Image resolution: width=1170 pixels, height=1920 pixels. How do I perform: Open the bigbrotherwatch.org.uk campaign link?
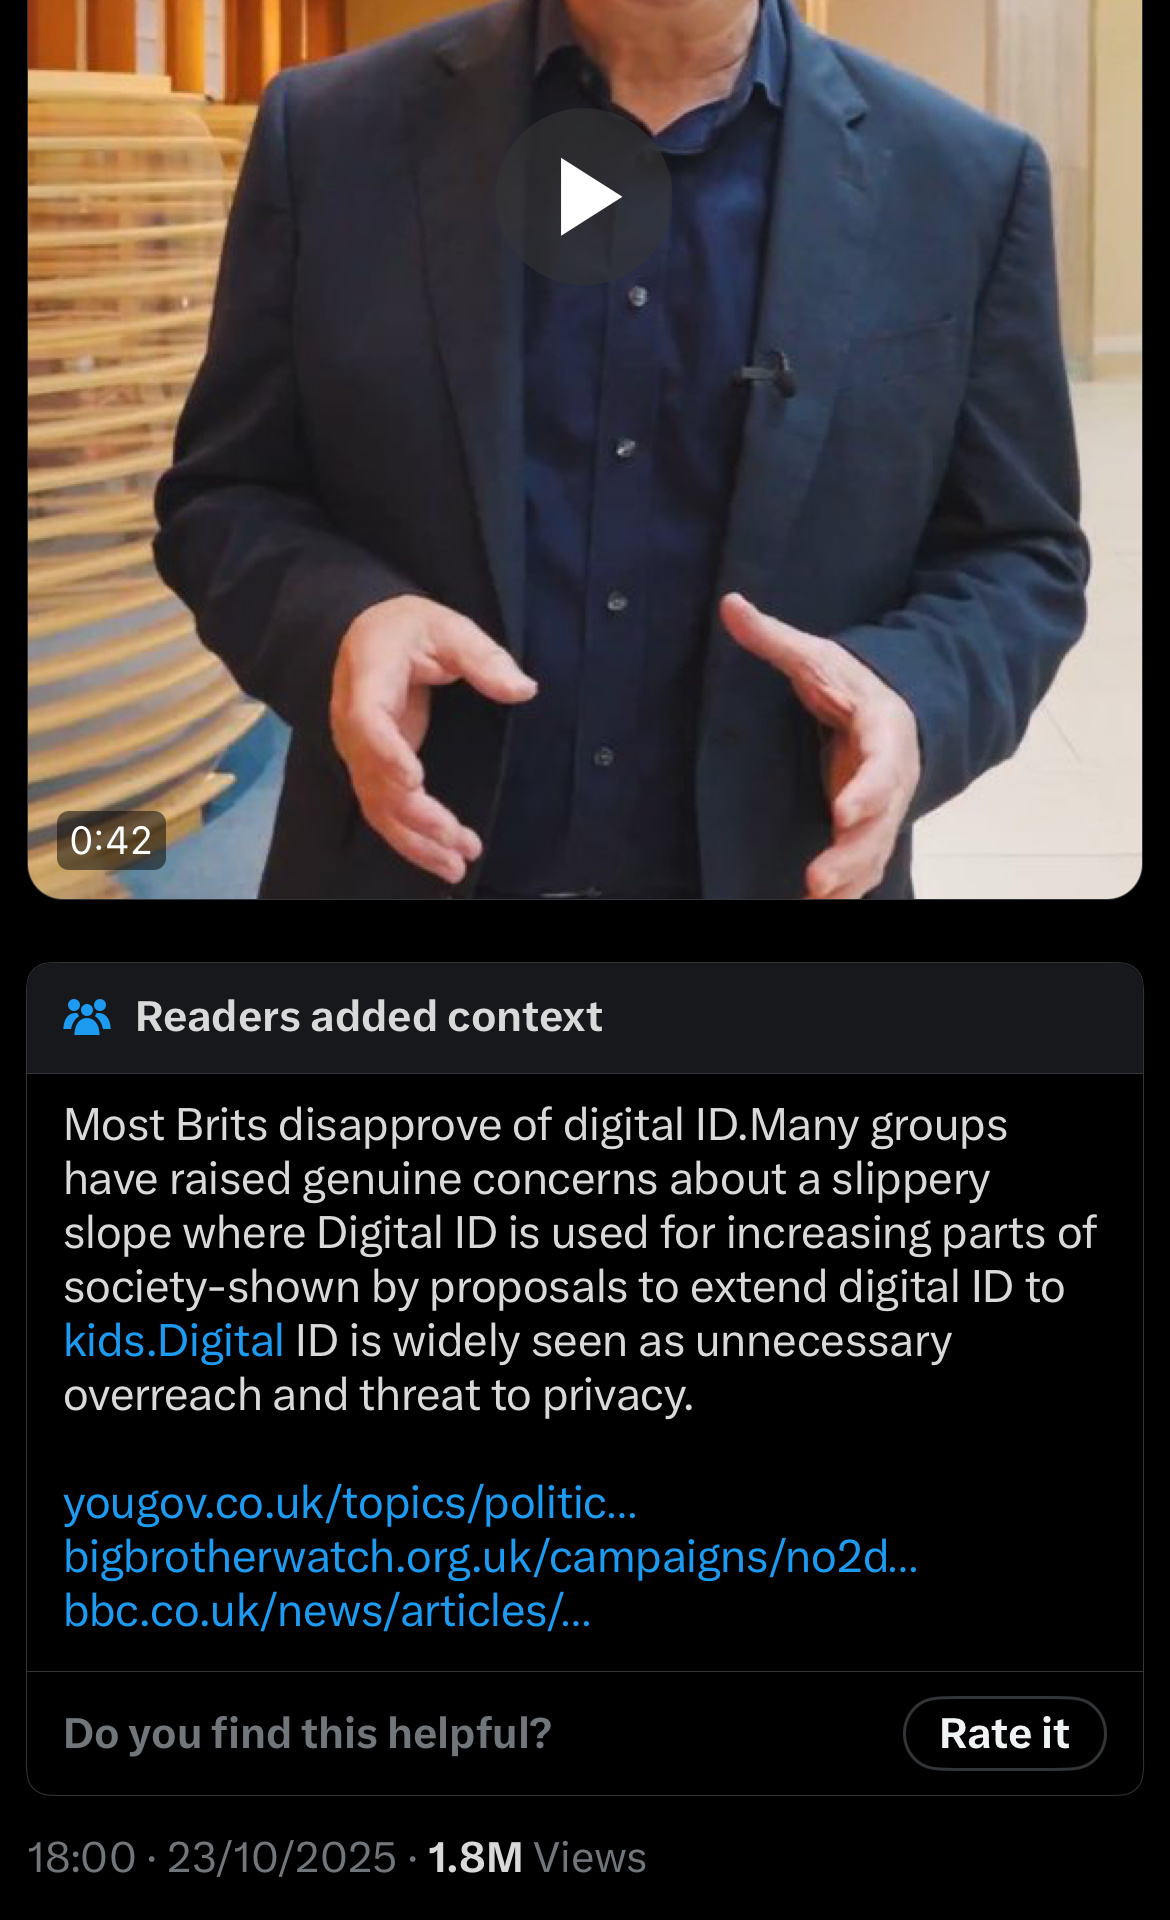(x=491, y=1557)
